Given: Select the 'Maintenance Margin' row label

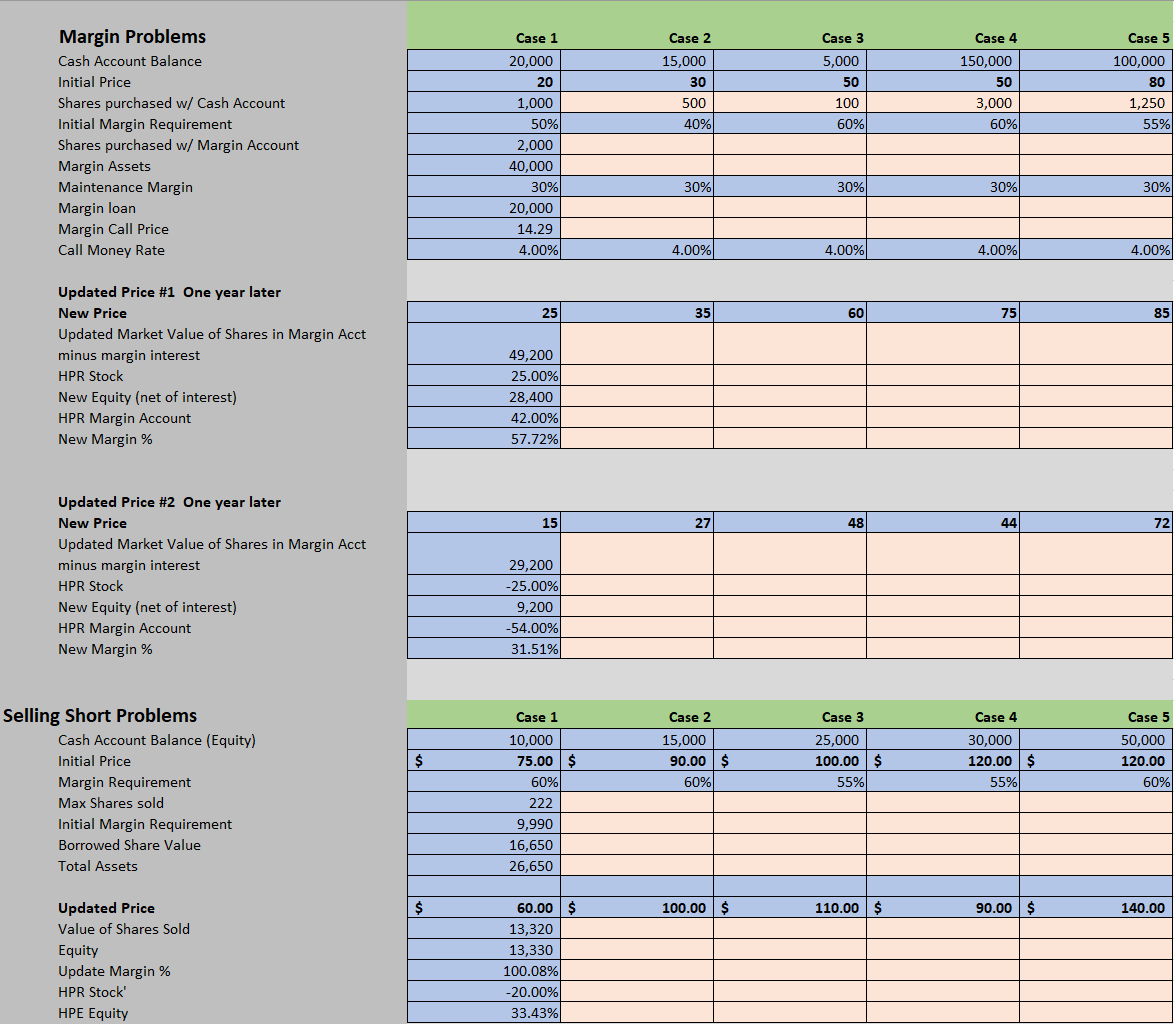Looking at the screenshot, I should [x=125, y=187].
